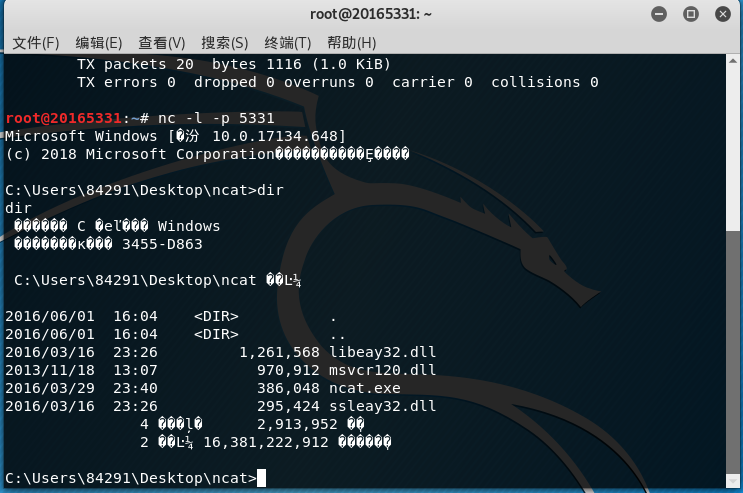Close the terminal window
Image resolution: width=743 pixels, height=493 pixels.
723,14
